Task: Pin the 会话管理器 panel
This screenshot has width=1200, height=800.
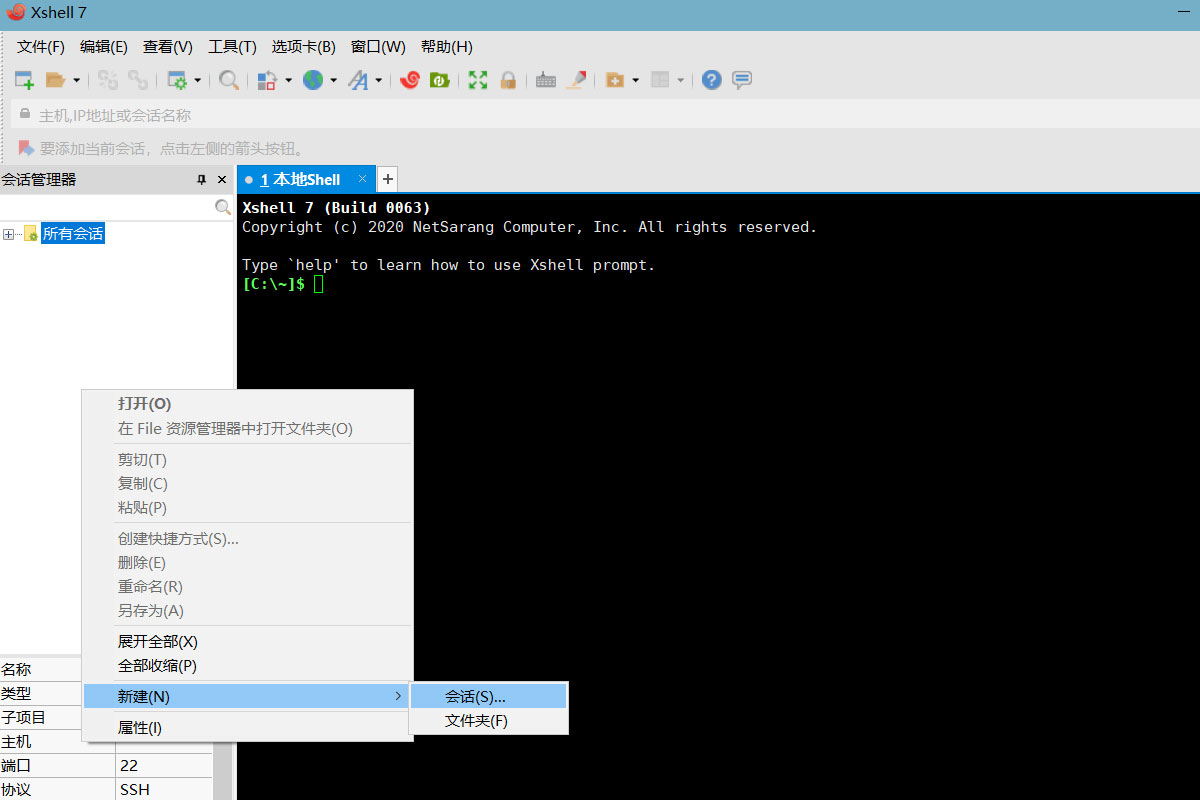Action: pos(201,180)
